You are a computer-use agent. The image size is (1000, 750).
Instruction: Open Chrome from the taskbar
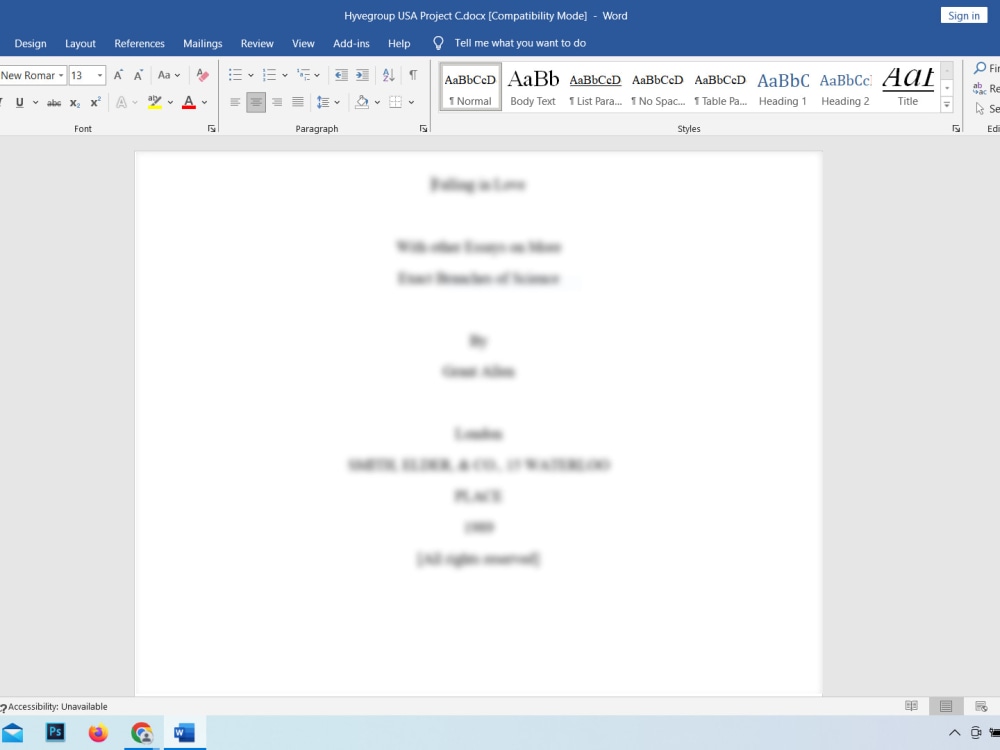pos(142,732)
